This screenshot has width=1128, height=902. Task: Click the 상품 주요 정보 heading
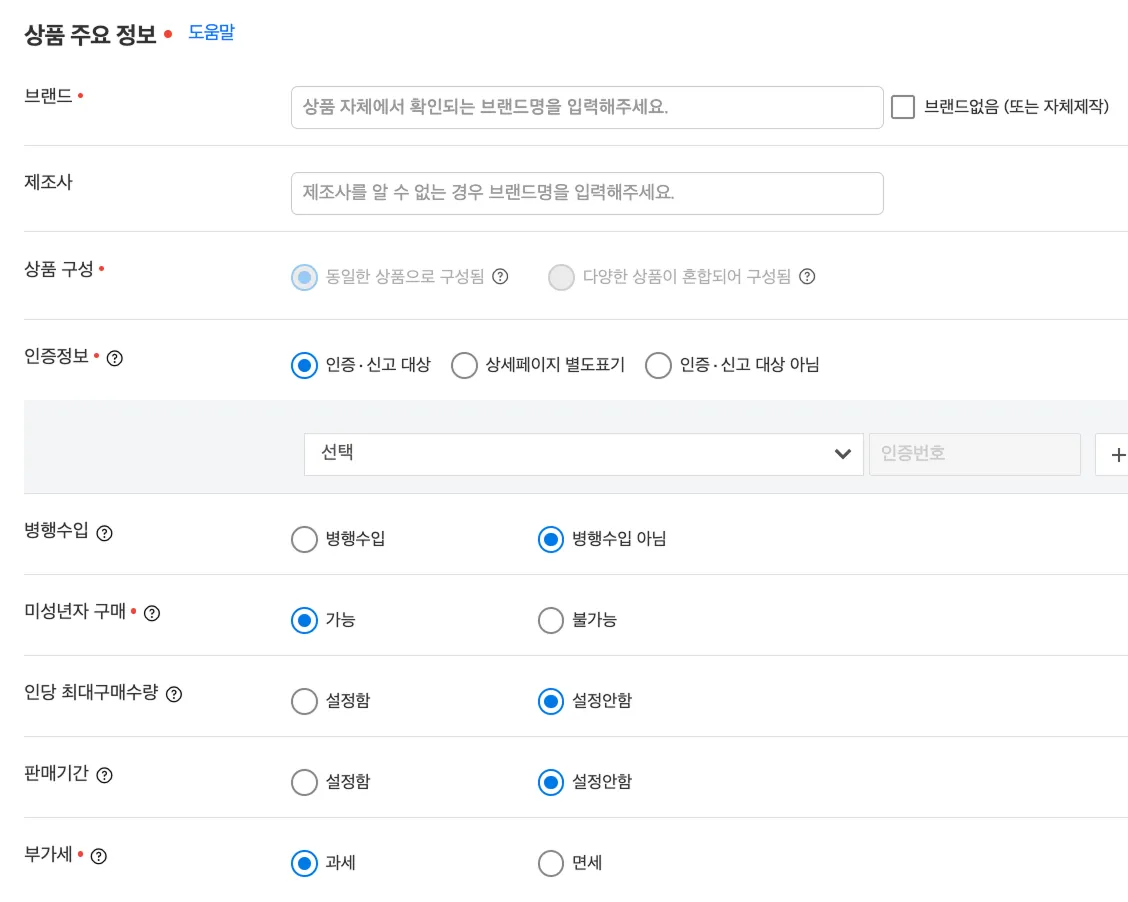(x=90, y=35)
